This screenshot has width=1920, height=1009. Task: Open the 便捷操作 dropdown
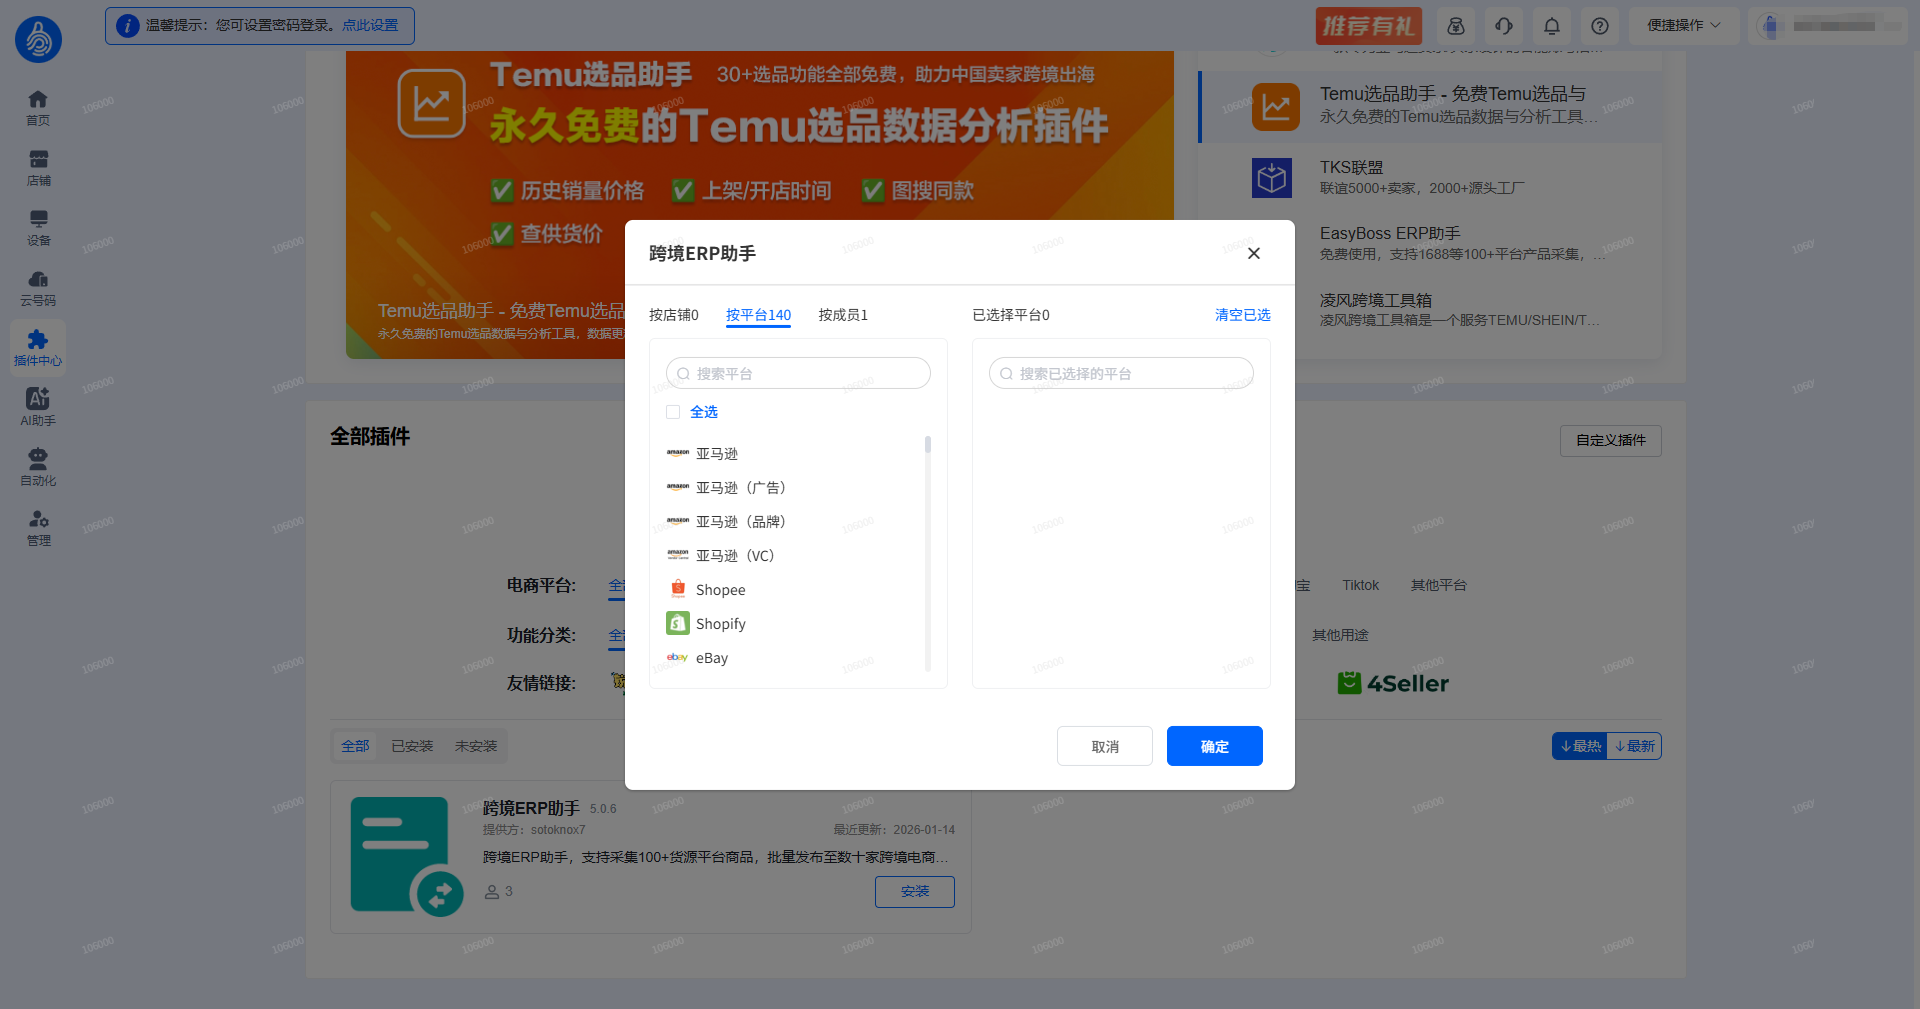1684,26
